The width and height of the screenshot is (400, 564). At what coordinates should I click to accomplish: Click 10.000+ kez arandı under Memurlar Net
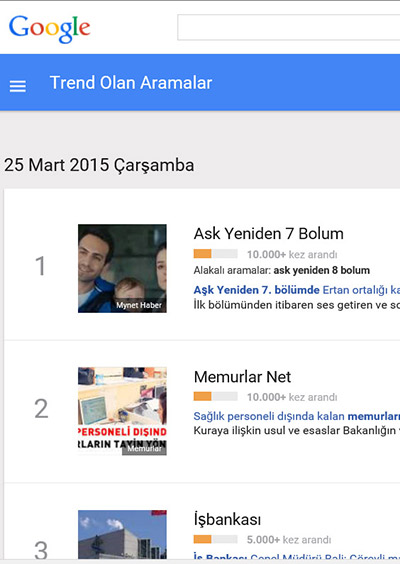pyautogui.click(x=292, y=397)
